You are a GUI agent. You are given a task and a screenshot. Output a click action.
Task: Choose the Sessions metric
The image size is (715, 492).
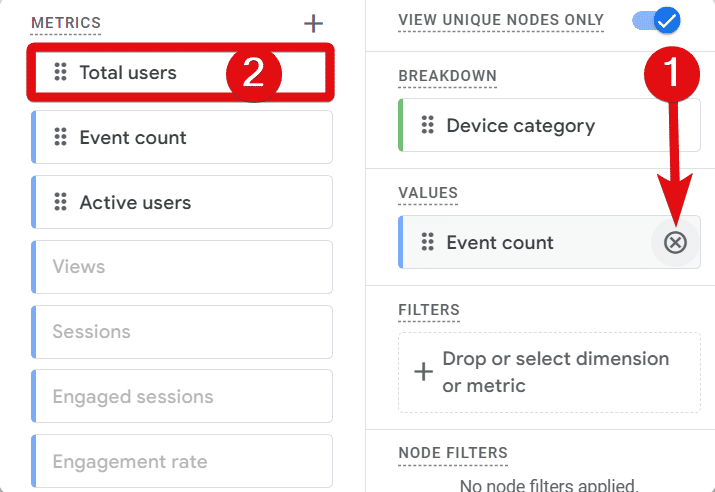coord(182,332)
